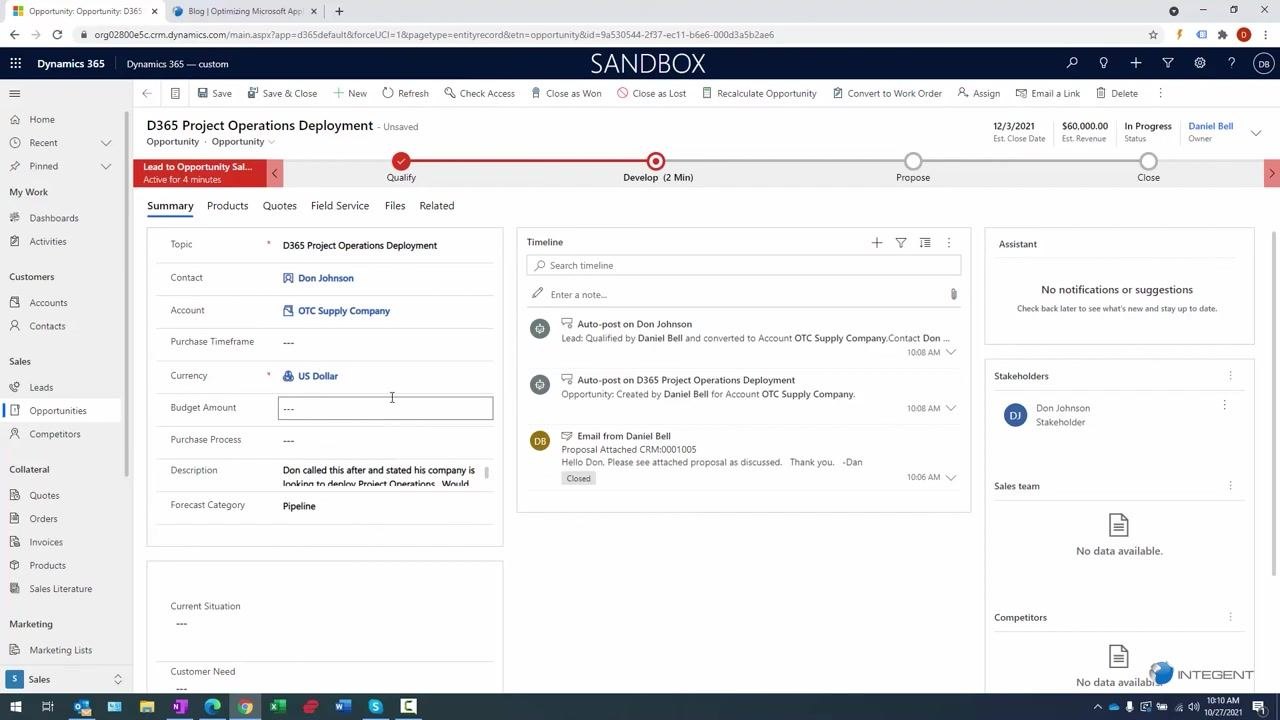Click the lightbulb assistant icon in header
Screen dimensions: 1280x720
pyautogui.click(x=1104, y=63)
